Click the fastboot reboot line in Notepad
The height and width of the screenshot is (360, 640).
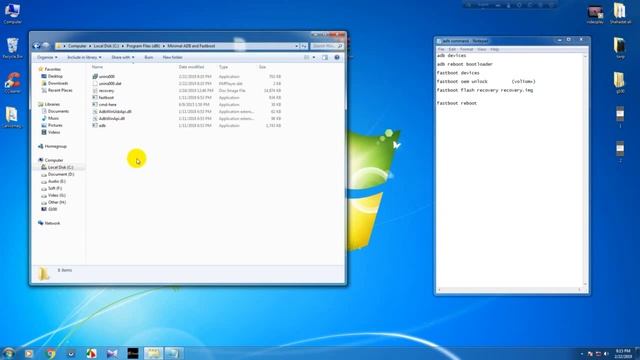pyautogui.click(x=457, y=103)
